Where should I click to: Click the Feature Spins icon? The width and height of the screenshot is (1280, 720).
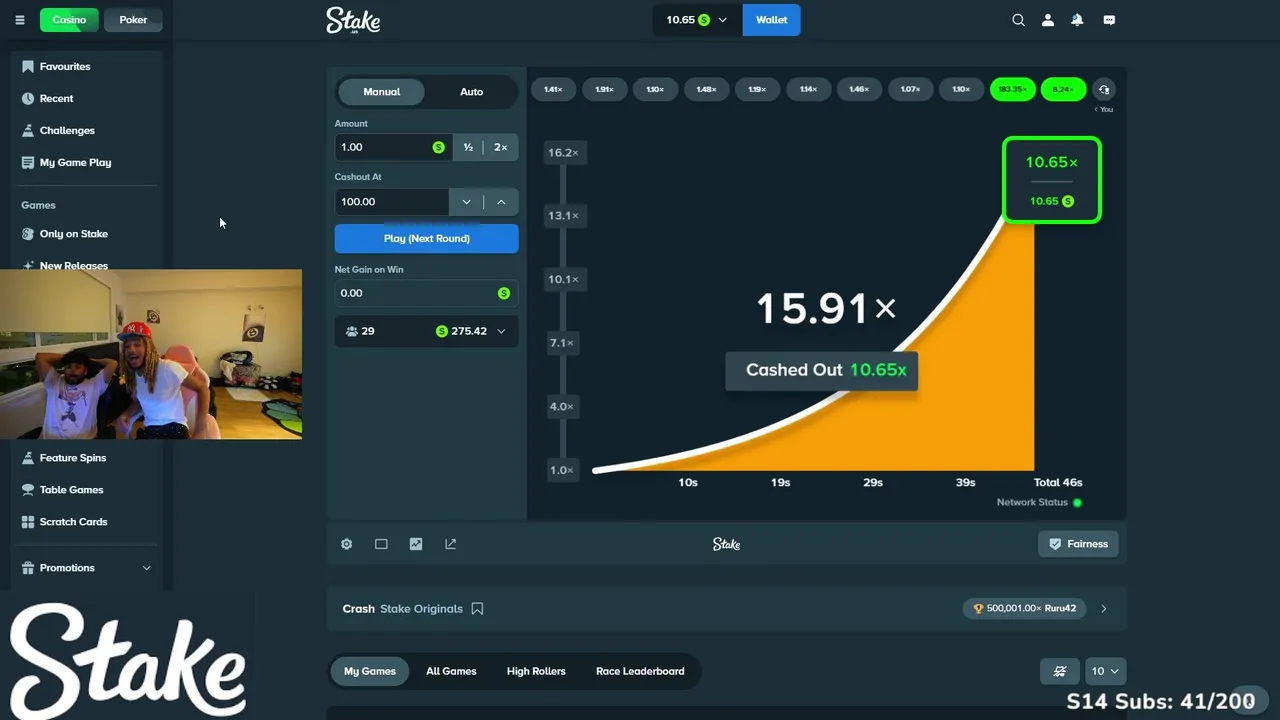(28, 458)
